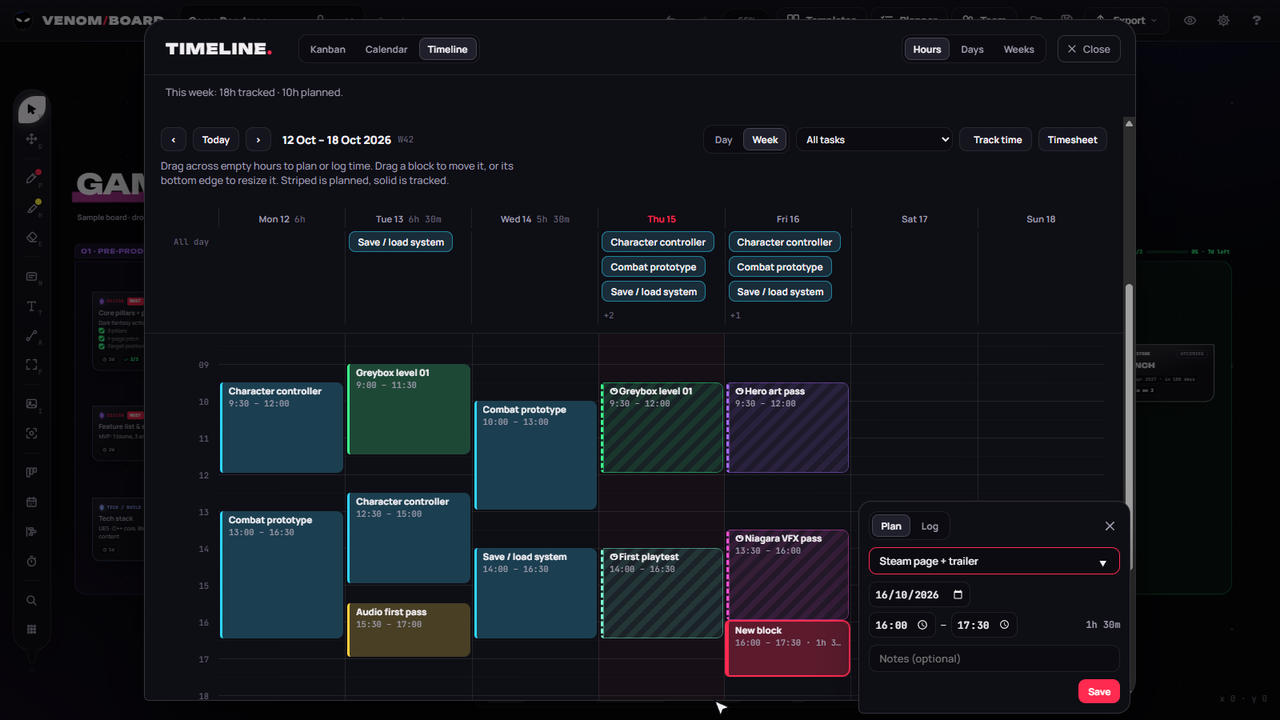Select the text tool (T) in toolbar

[32, 307]
